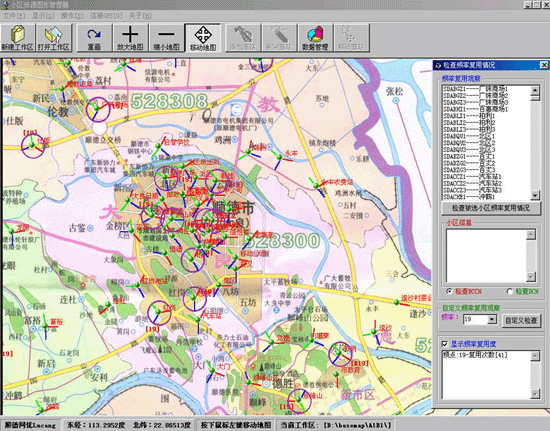
Task: Click the 添加基站 add base station icon
Action: (x=243, y=38)
